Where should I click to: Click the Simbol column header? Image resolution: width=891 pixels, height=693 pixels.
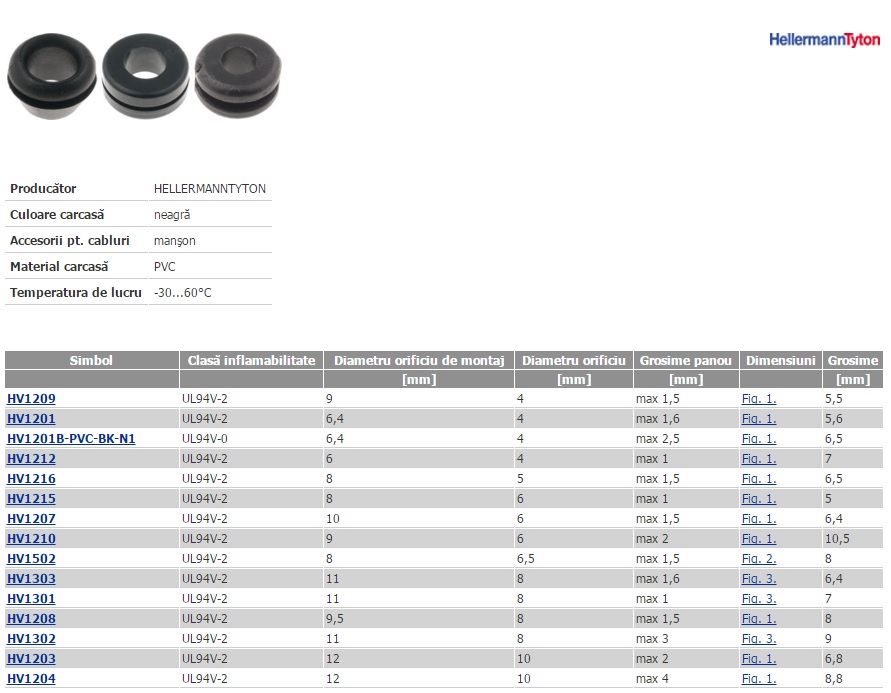pos(91,360)
